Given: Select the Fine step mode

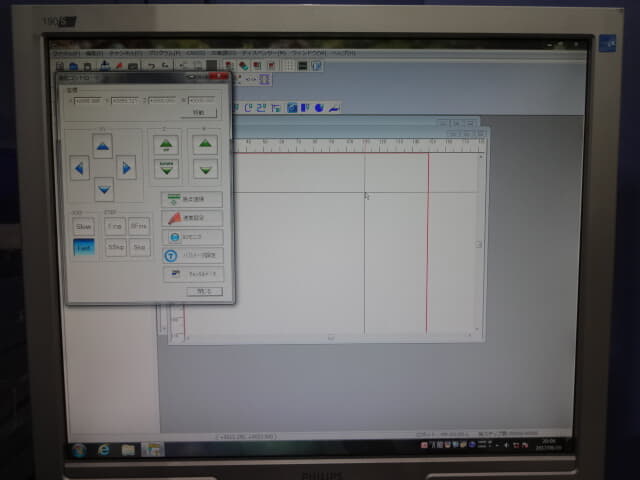Looking at the screenshot, I should tap(115, 226).
